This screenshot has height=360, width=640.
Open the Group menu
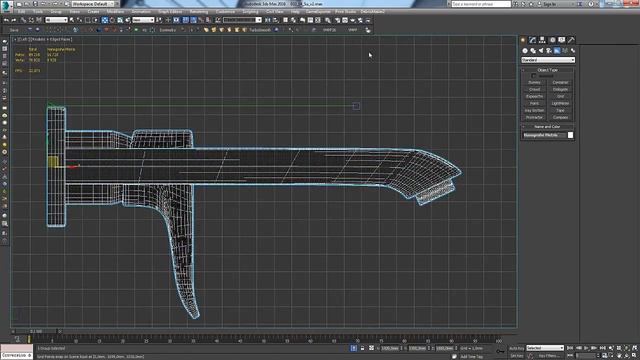pyautogui.click(x=56, y=12)
